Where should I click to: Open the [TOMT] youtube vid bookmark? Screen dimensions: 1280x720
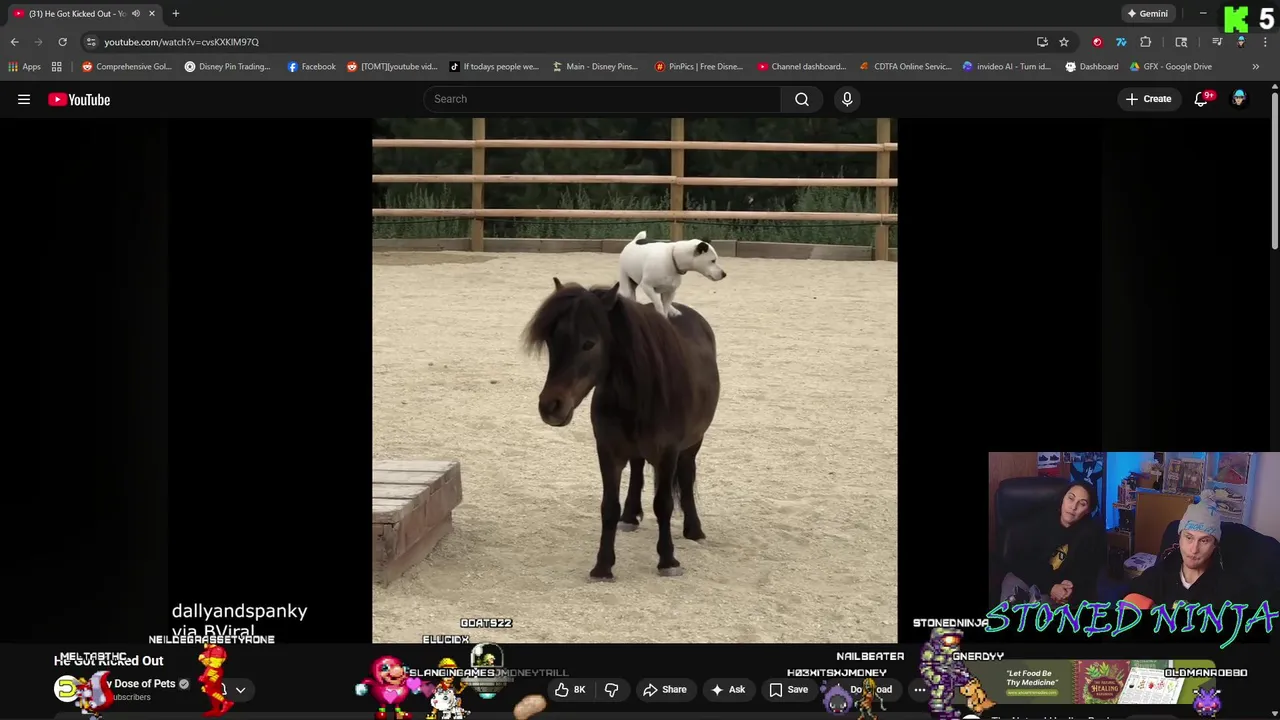click(392, 67)
